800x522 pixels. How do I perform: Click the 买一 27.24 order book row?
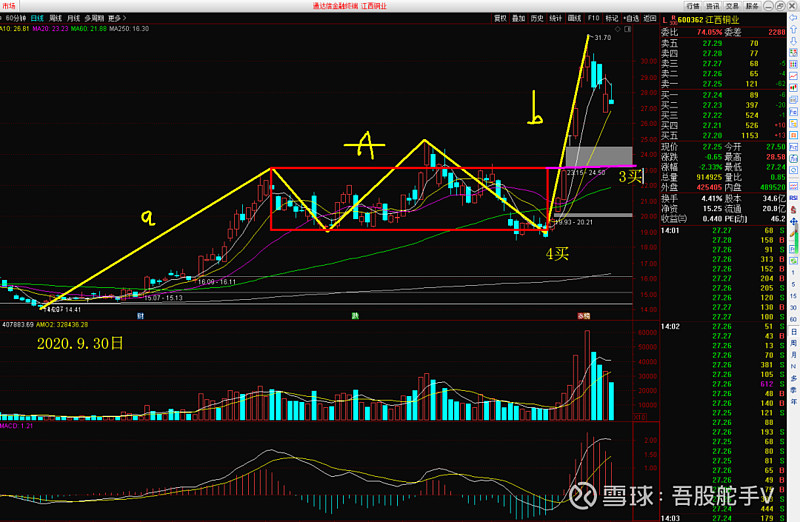723,95
